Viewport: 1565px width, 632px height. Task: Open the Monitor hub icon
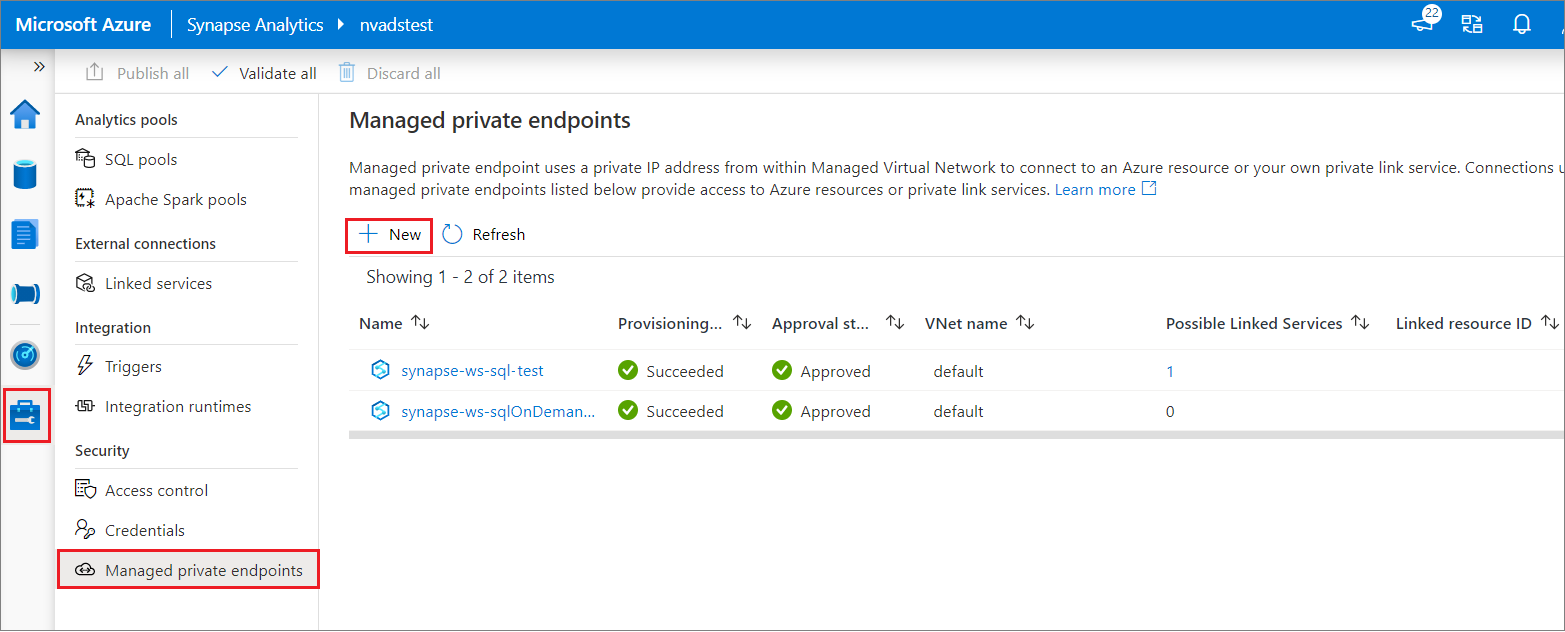24,355
